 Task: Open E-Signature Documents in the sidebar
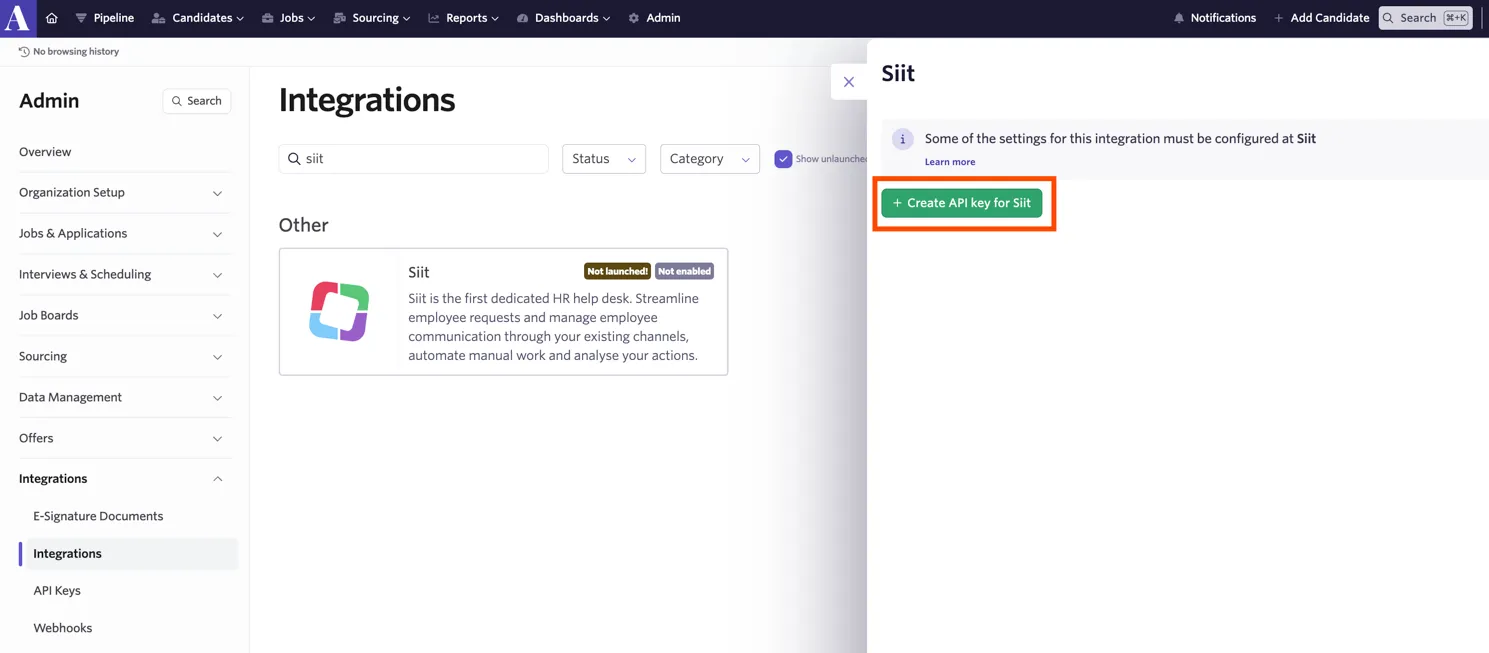click(98, 516)
